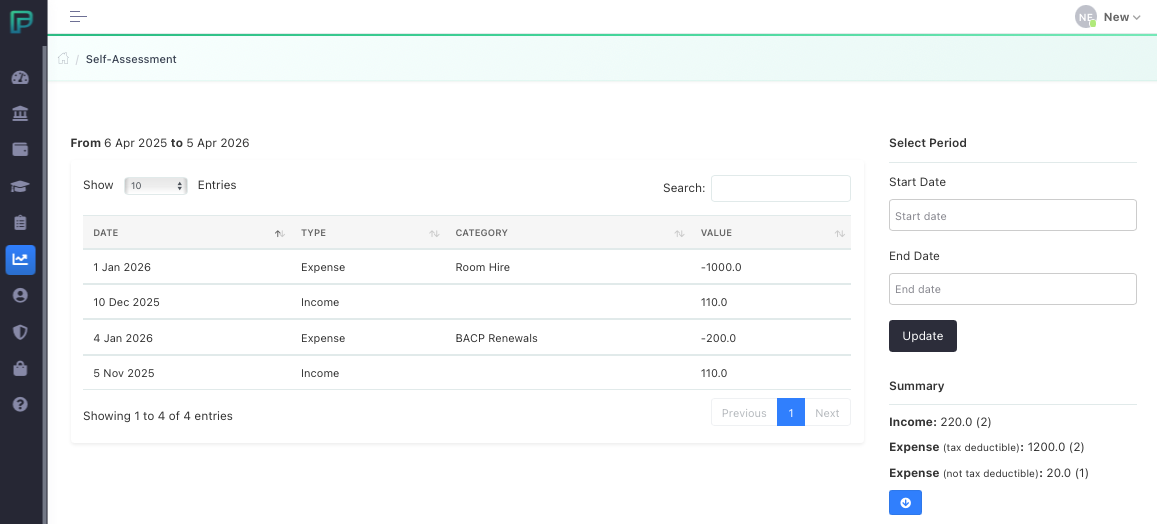The image size is (1157, 524).
Task: Sort table by the Date column header
Action: [x=186, y=233]
